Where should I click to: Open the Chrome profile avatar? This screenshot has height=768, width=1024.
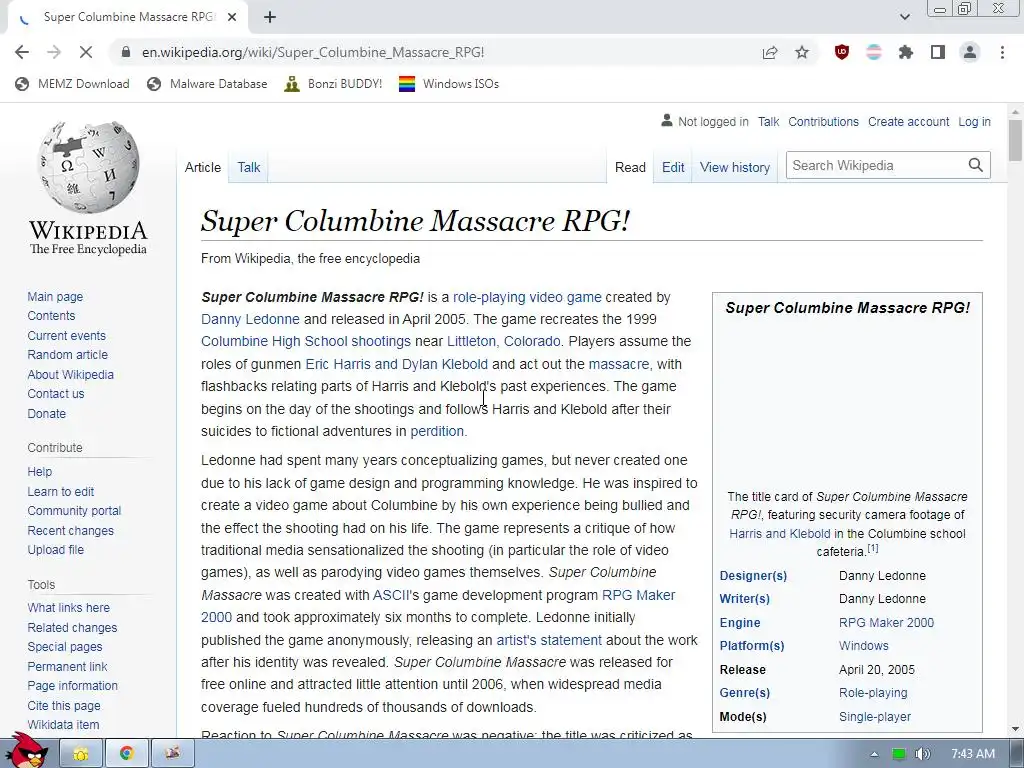coord(970,52)
